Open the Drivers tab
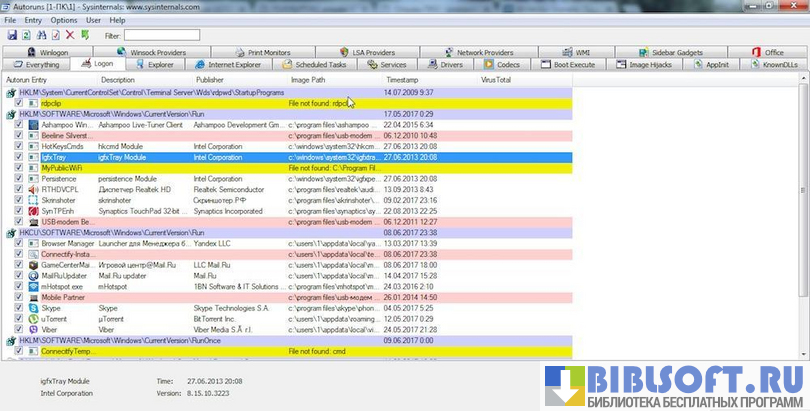Screen dimensions: 810x411 coord(445,64)
